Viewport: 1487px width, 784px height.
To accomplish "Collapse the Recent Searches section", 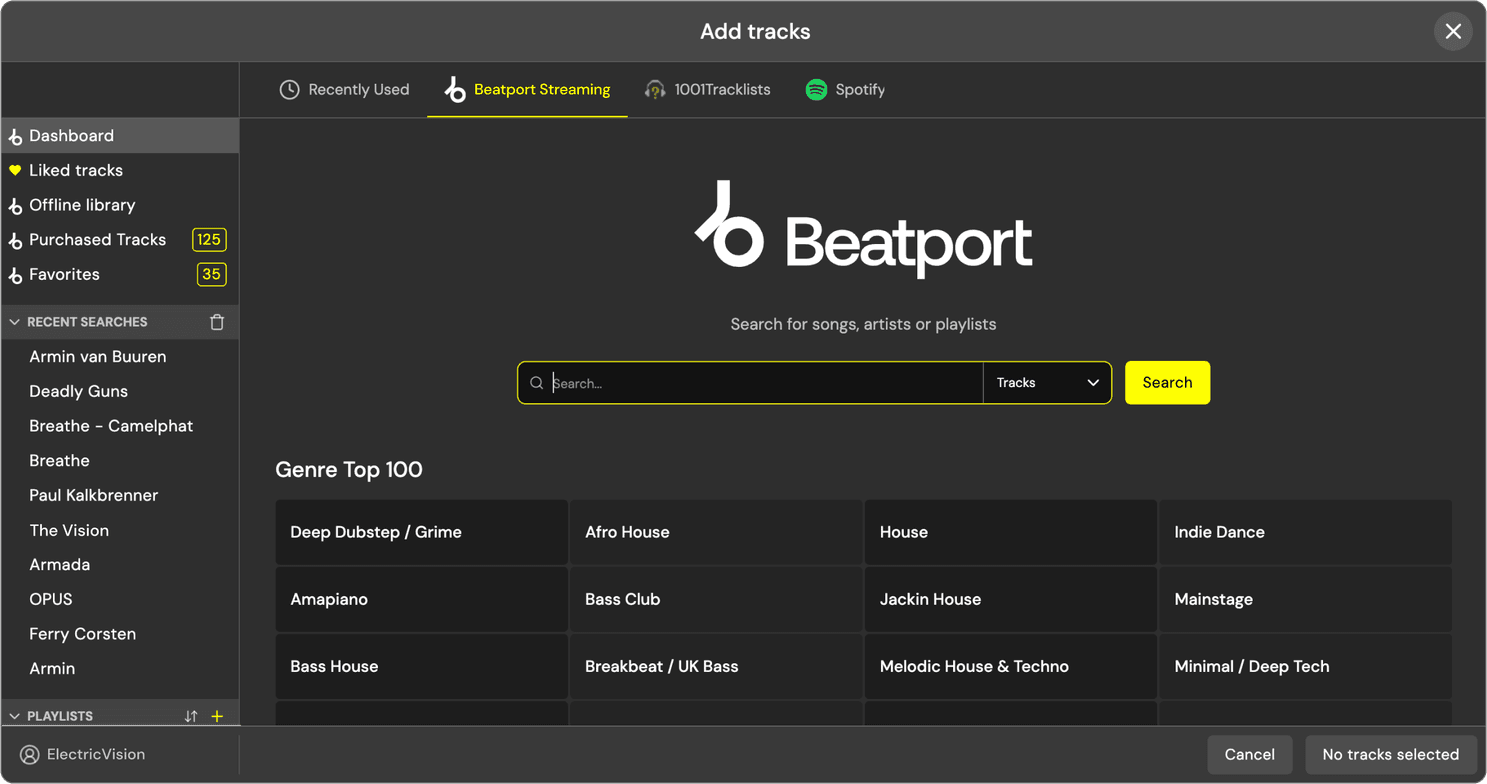I will click(13, 321).
